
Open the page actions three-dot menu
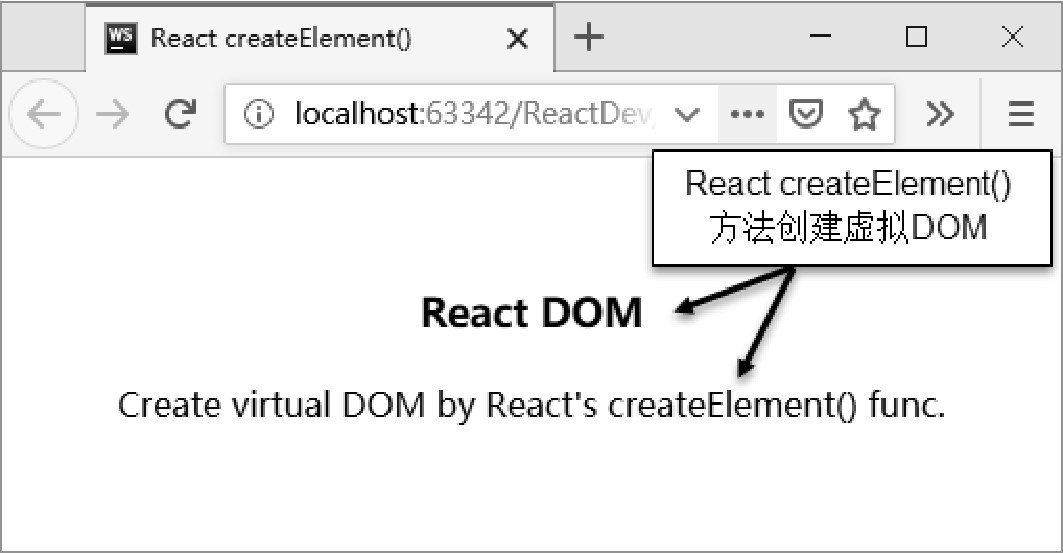[747, 115]
